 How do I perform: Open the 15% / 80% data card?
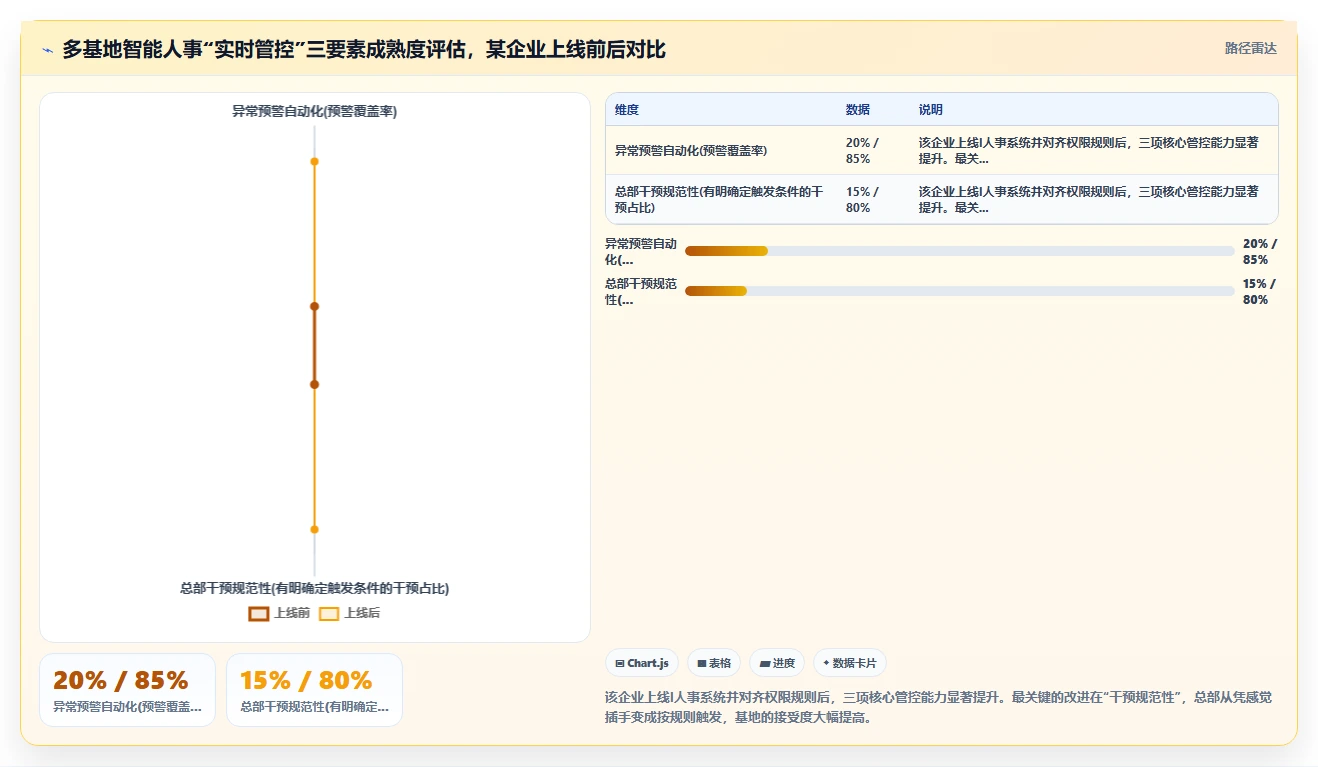click(314, 689)
